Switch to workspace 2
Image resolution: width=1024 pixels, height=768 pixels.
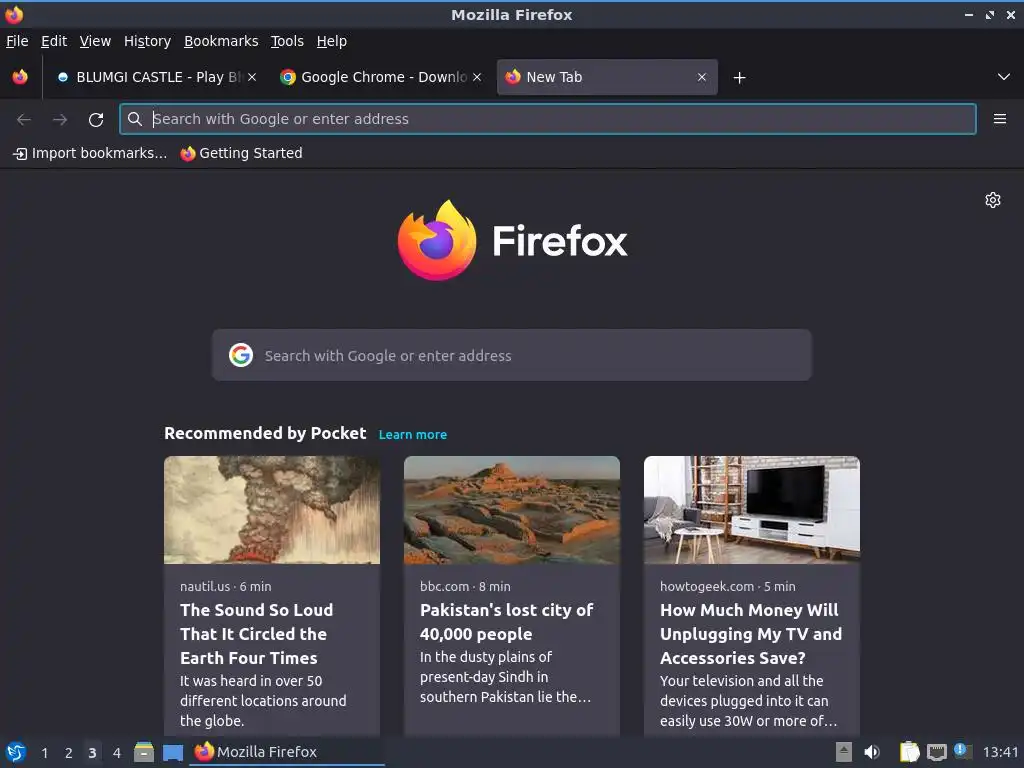pos(69,753)
